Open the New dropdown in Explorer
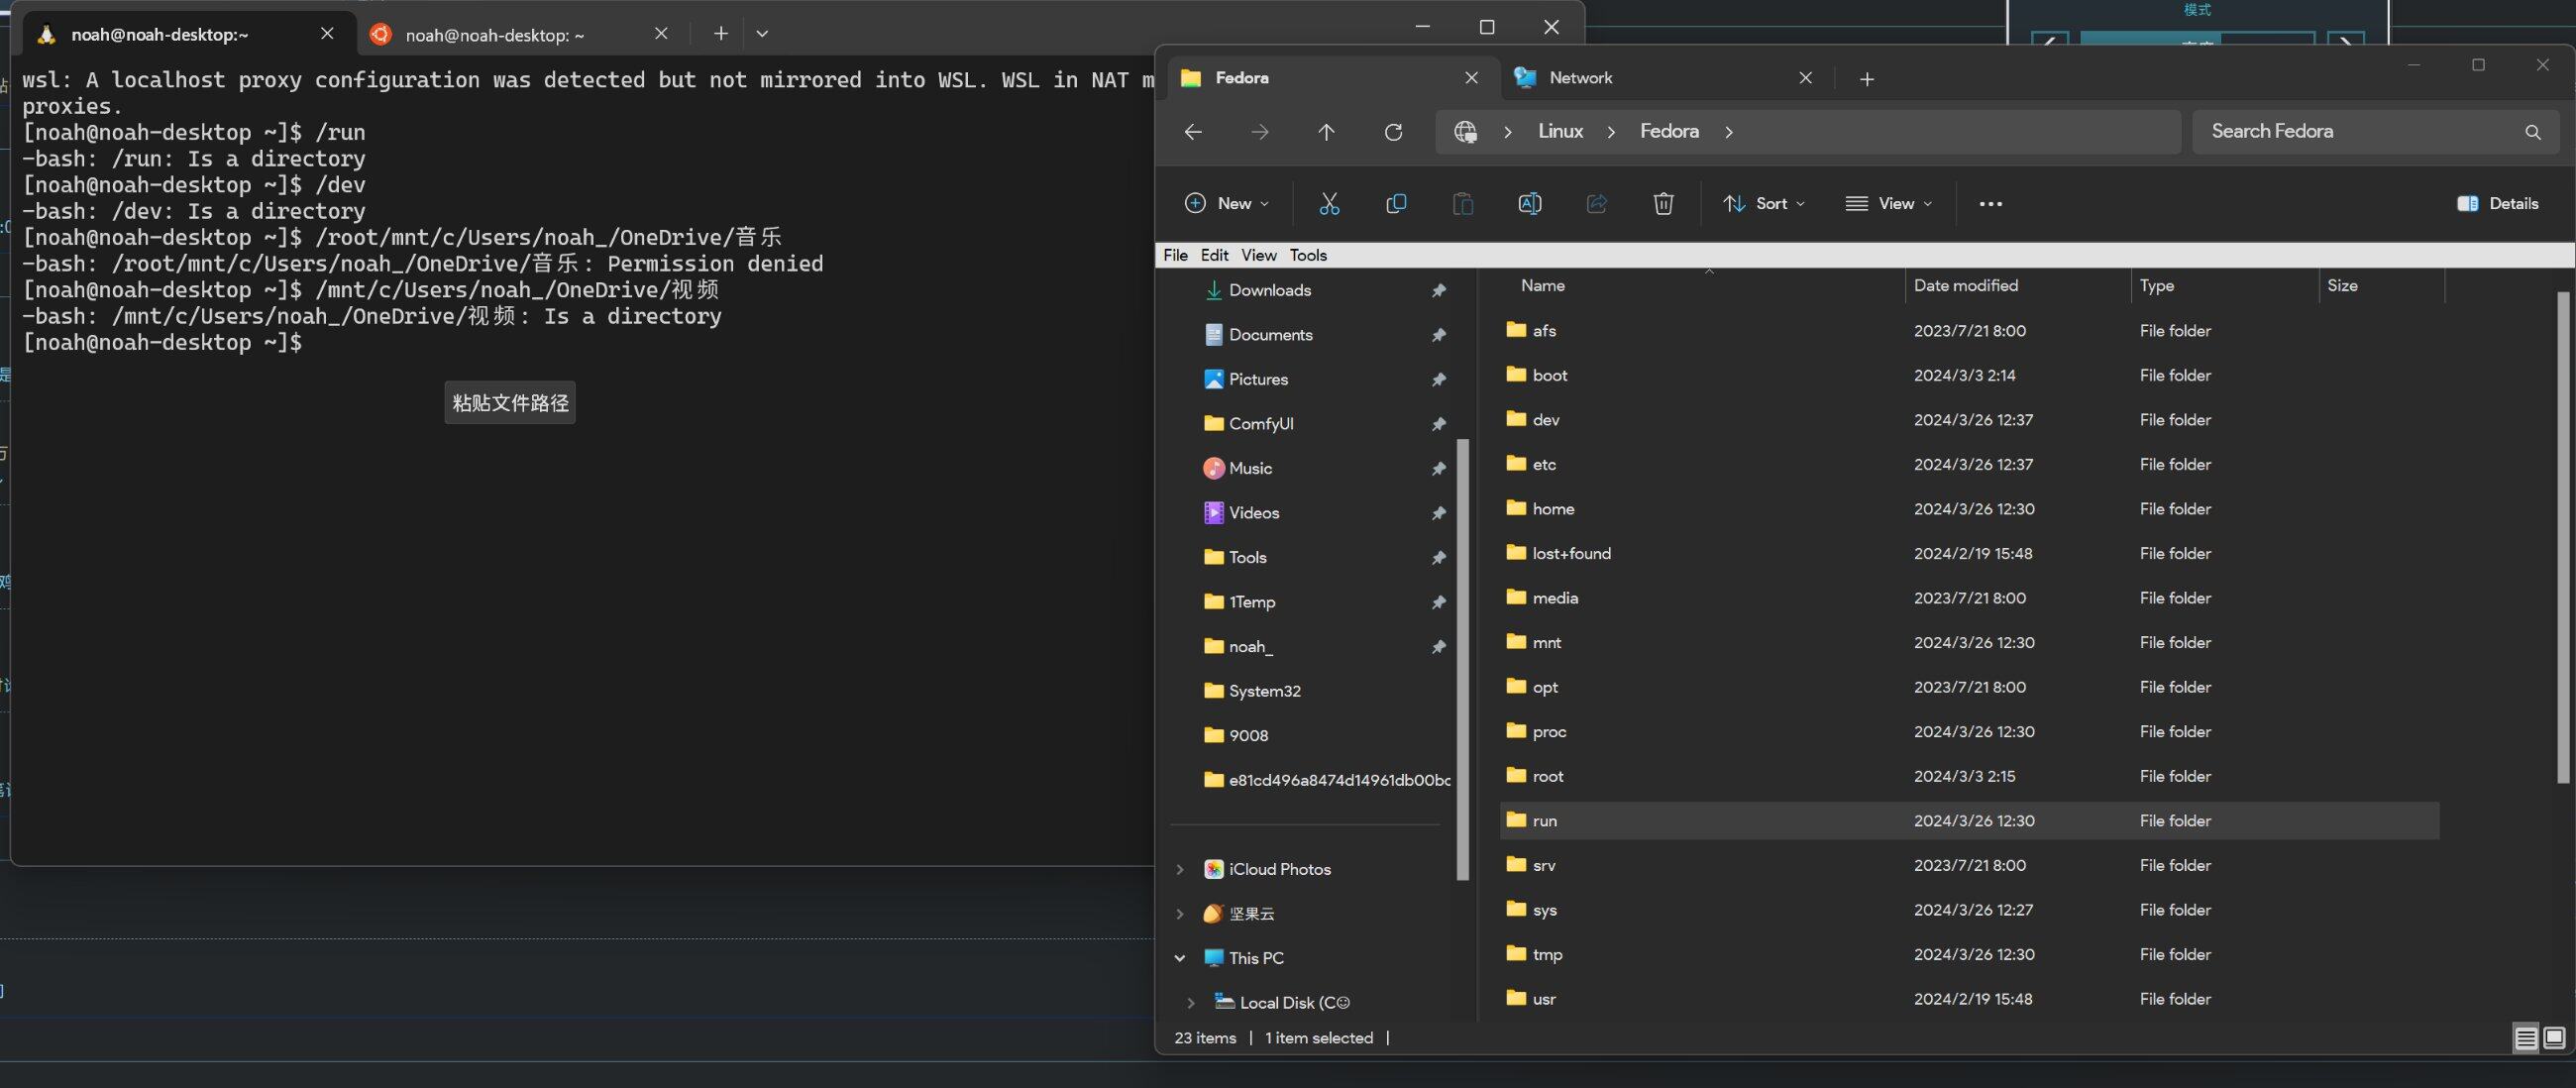This screenshot has width=2576, height=1088. click(1226, 203)
